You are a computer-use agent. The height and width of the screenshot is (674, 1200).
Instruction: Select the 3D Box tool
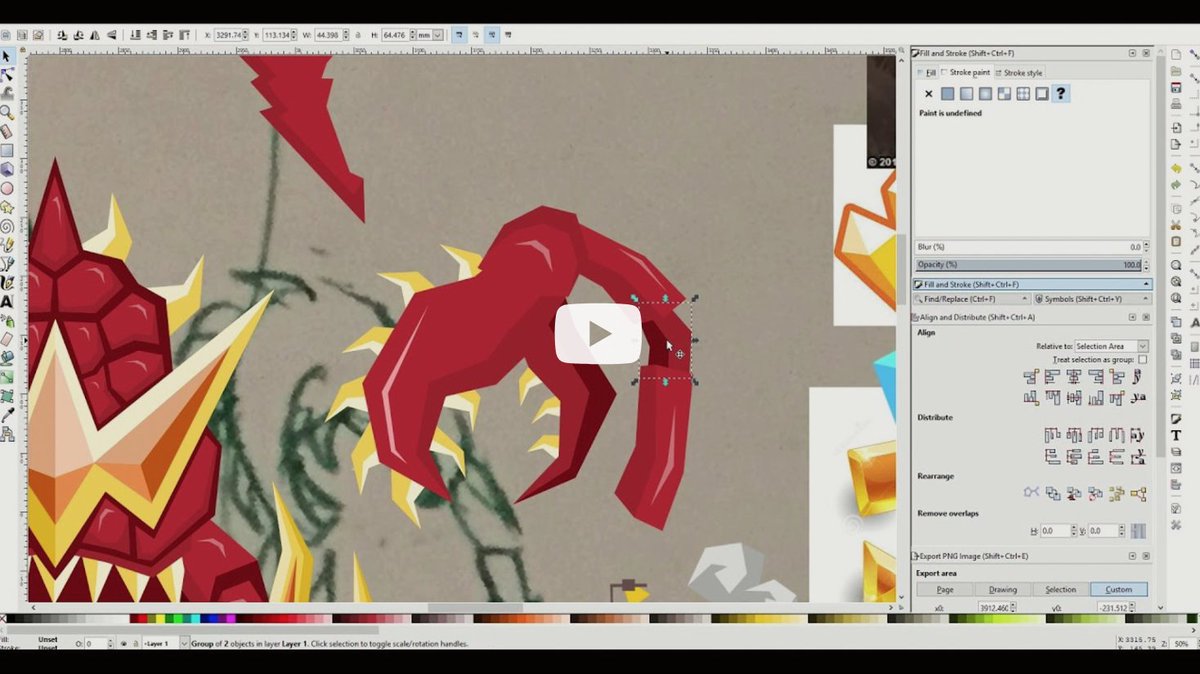(x=7, y=169)
